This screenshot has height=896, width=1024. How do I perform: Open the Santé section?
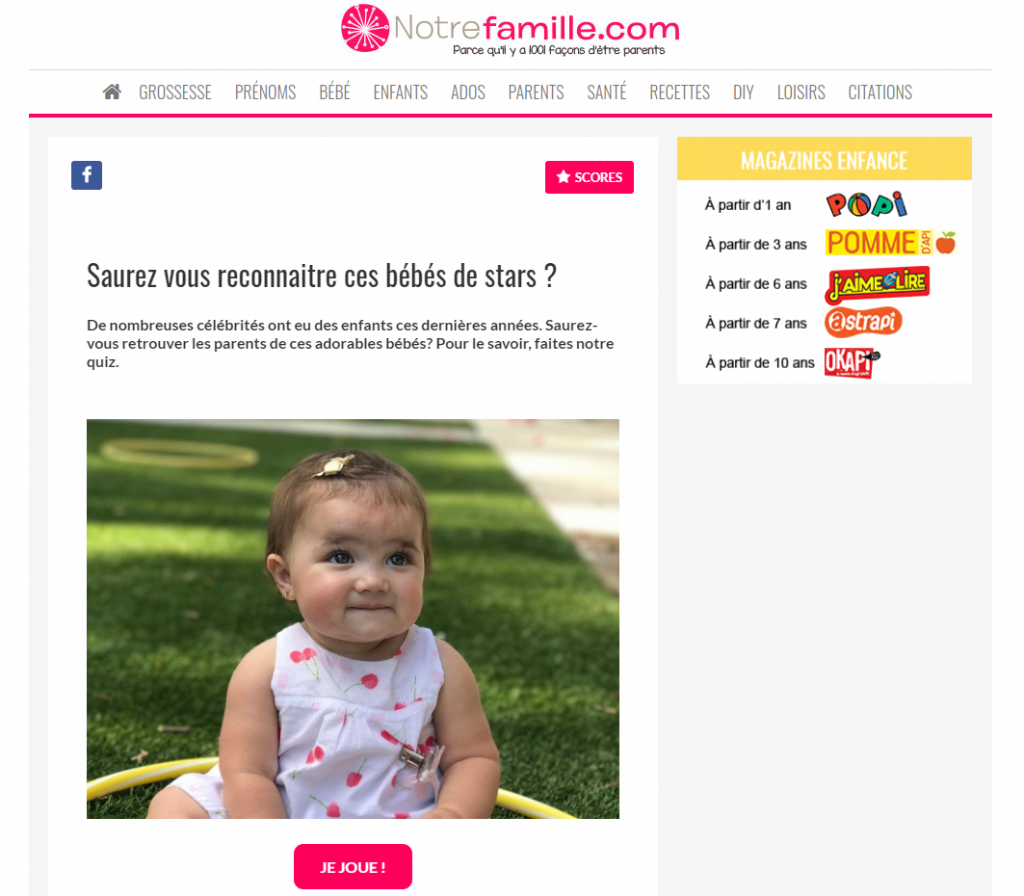606,92
